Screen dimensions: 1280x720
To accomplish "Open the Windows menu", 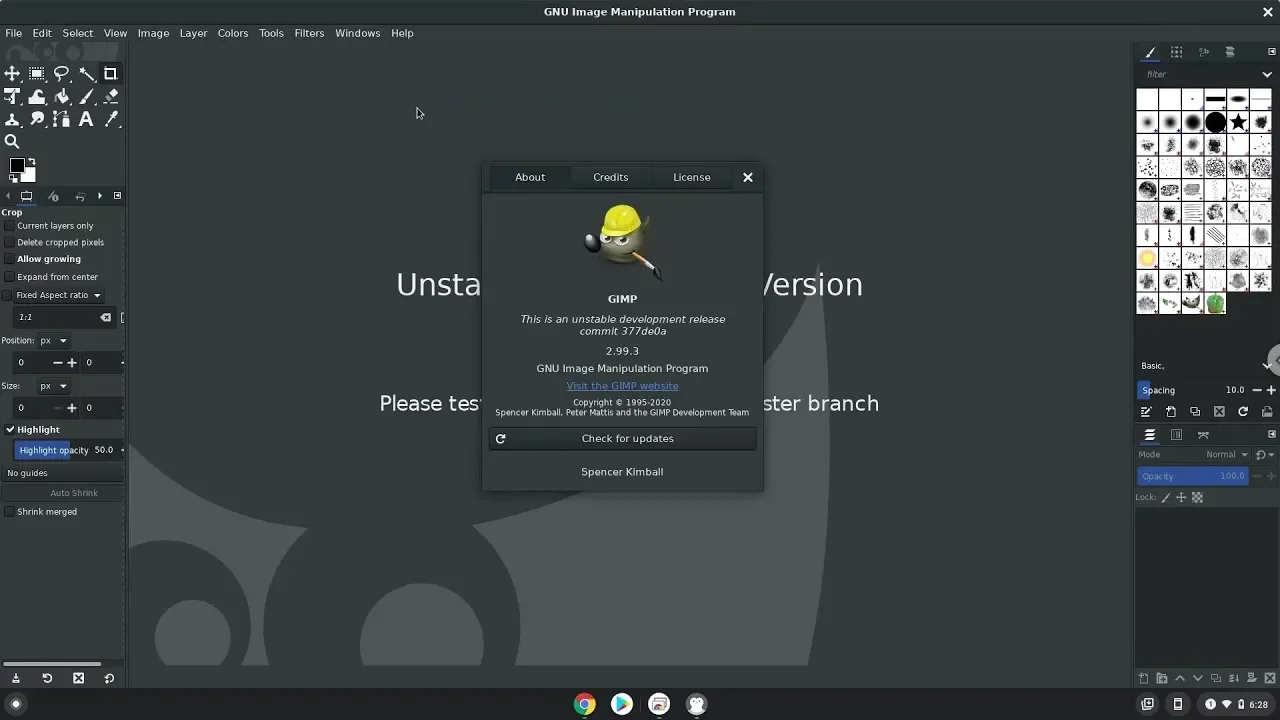I will [x=358, y=33].
